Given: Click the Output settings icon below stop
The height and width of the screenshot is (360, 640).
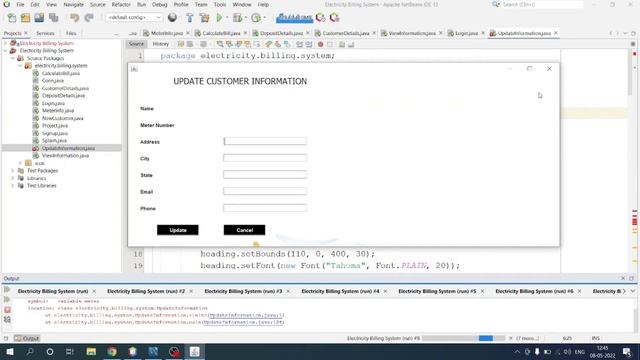Looking at the screenshot, I should click(7, 319).
